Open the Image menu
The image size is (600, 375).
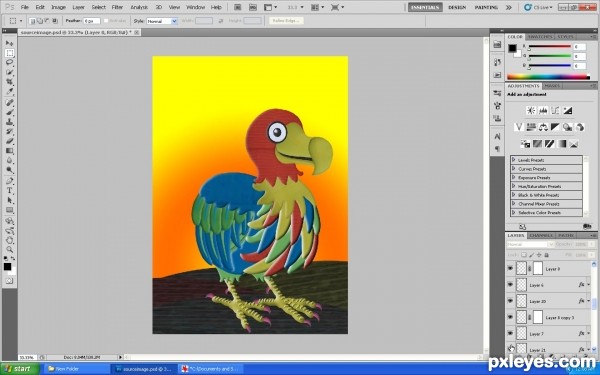58,7
